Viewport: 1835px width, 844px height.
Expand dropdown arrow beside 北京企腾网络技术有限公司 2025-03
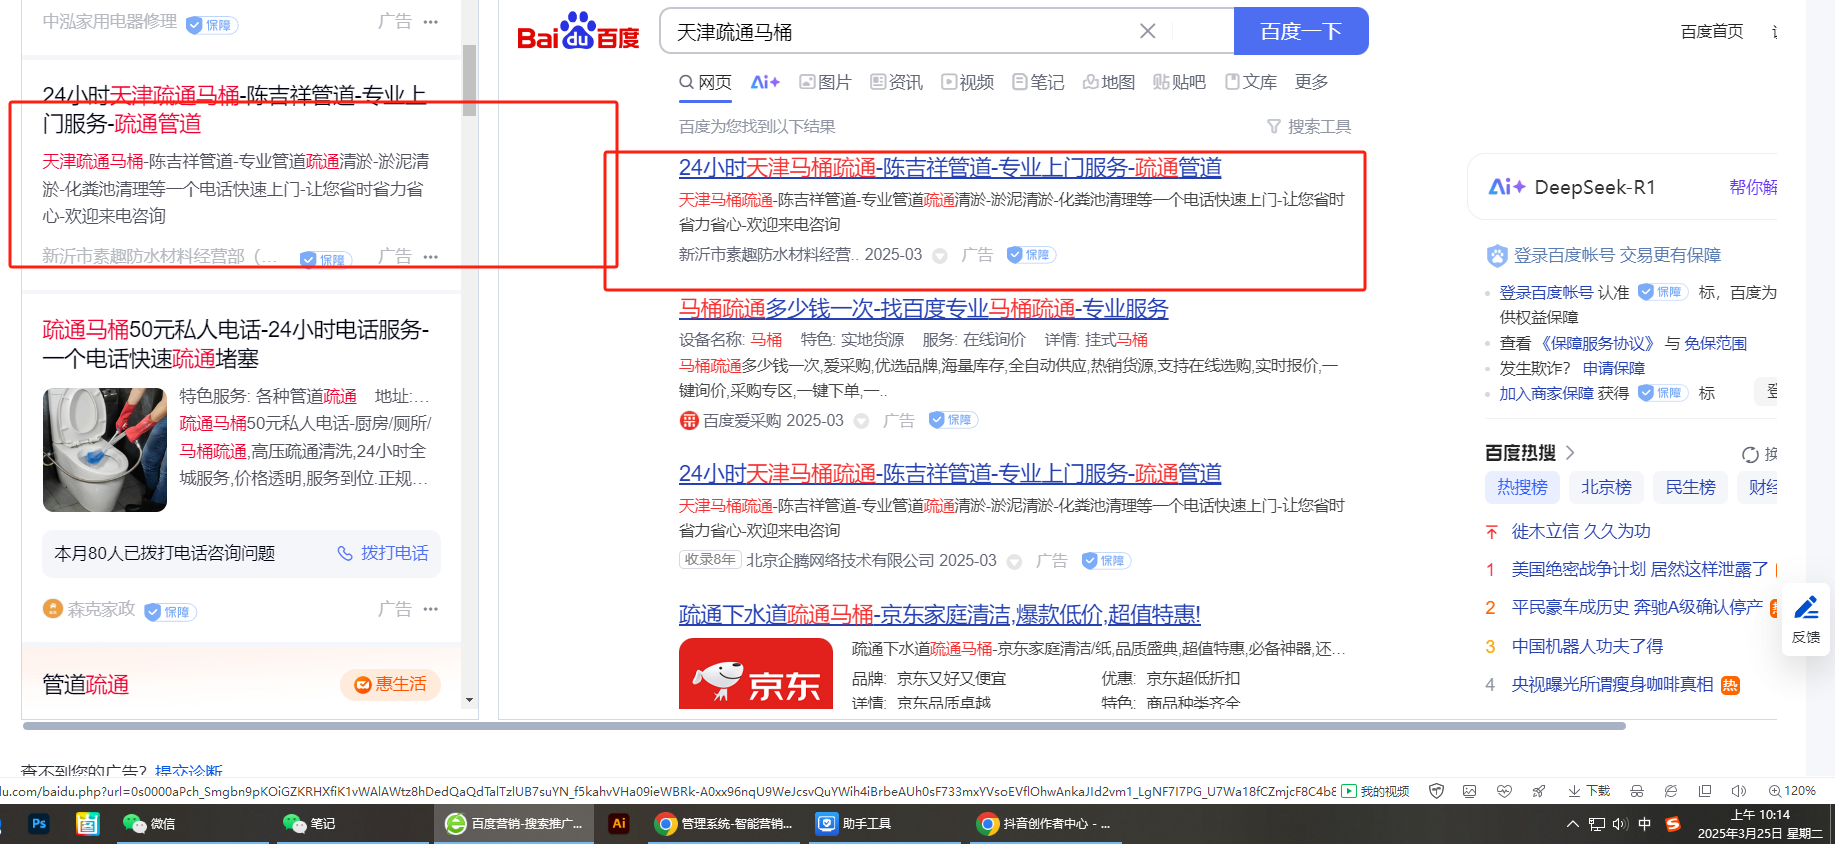(1014, 562)
